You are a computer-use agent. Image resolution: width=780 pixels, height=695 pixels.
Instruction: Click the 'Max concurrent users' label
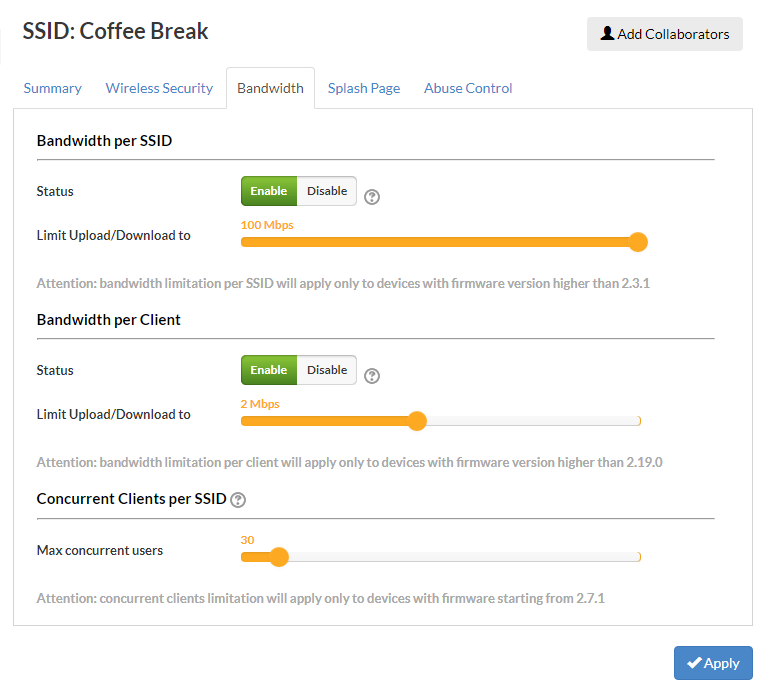coord(100,551)
